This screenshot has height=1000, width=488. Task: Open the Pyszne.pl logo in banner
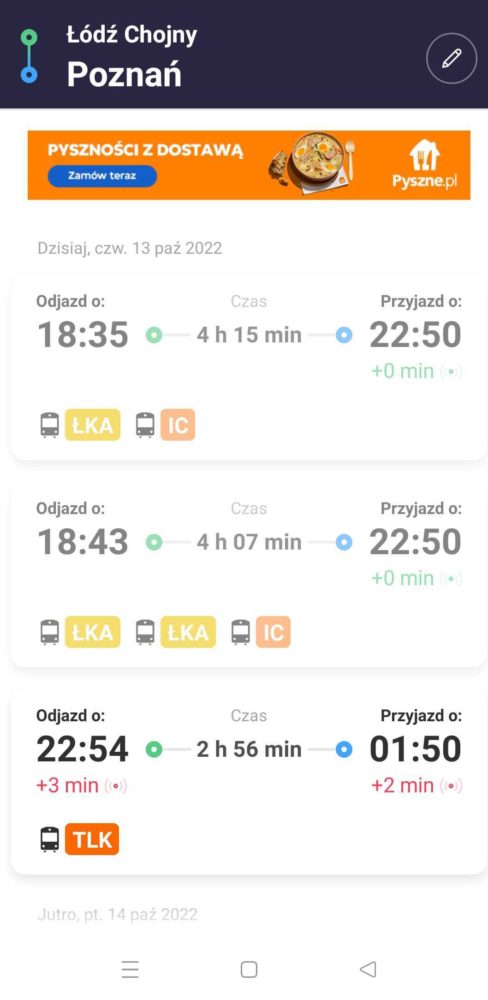point(425,165)
